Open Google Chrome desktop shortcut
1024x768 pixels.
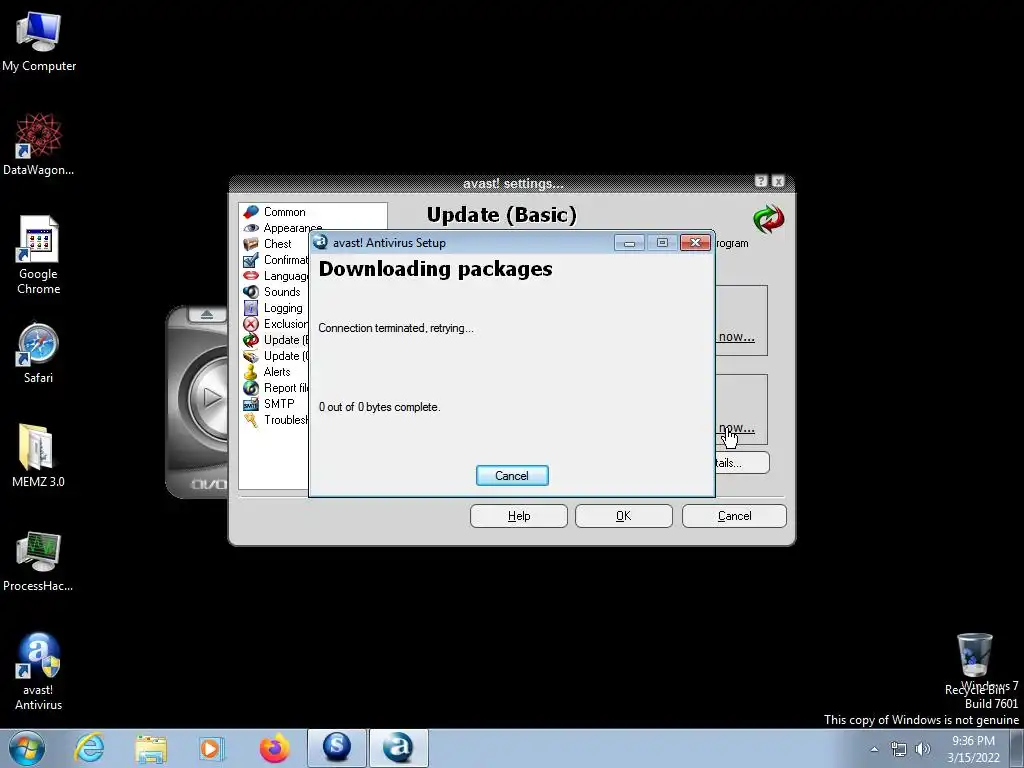tap(39, 256)
